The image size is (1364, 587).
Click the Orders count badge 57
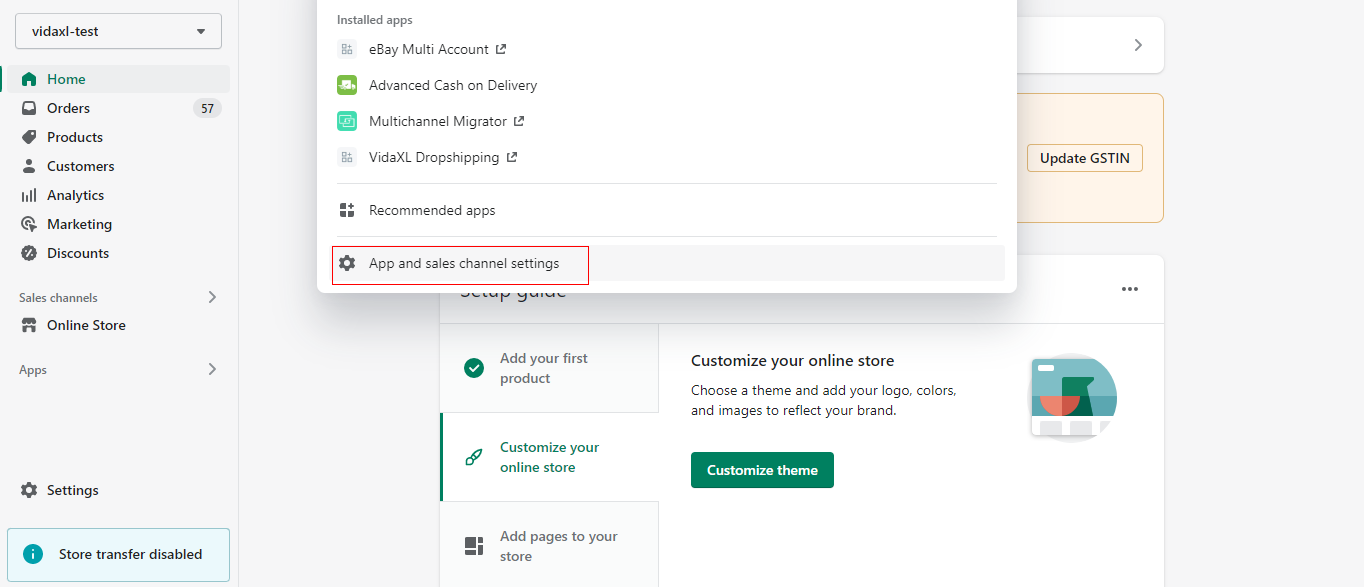tap(207, 108)
